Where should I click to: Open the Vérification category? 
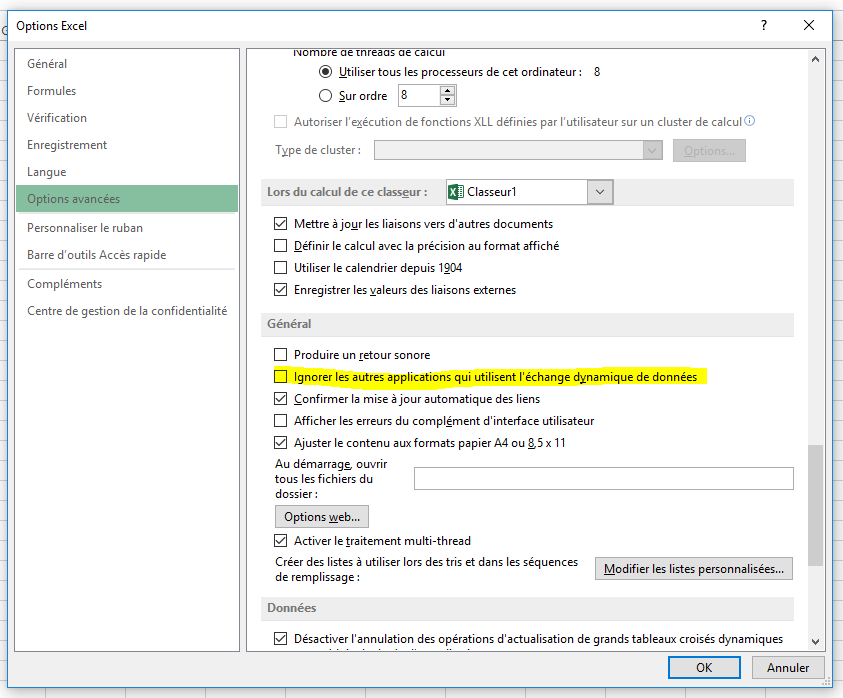(127, 118)
